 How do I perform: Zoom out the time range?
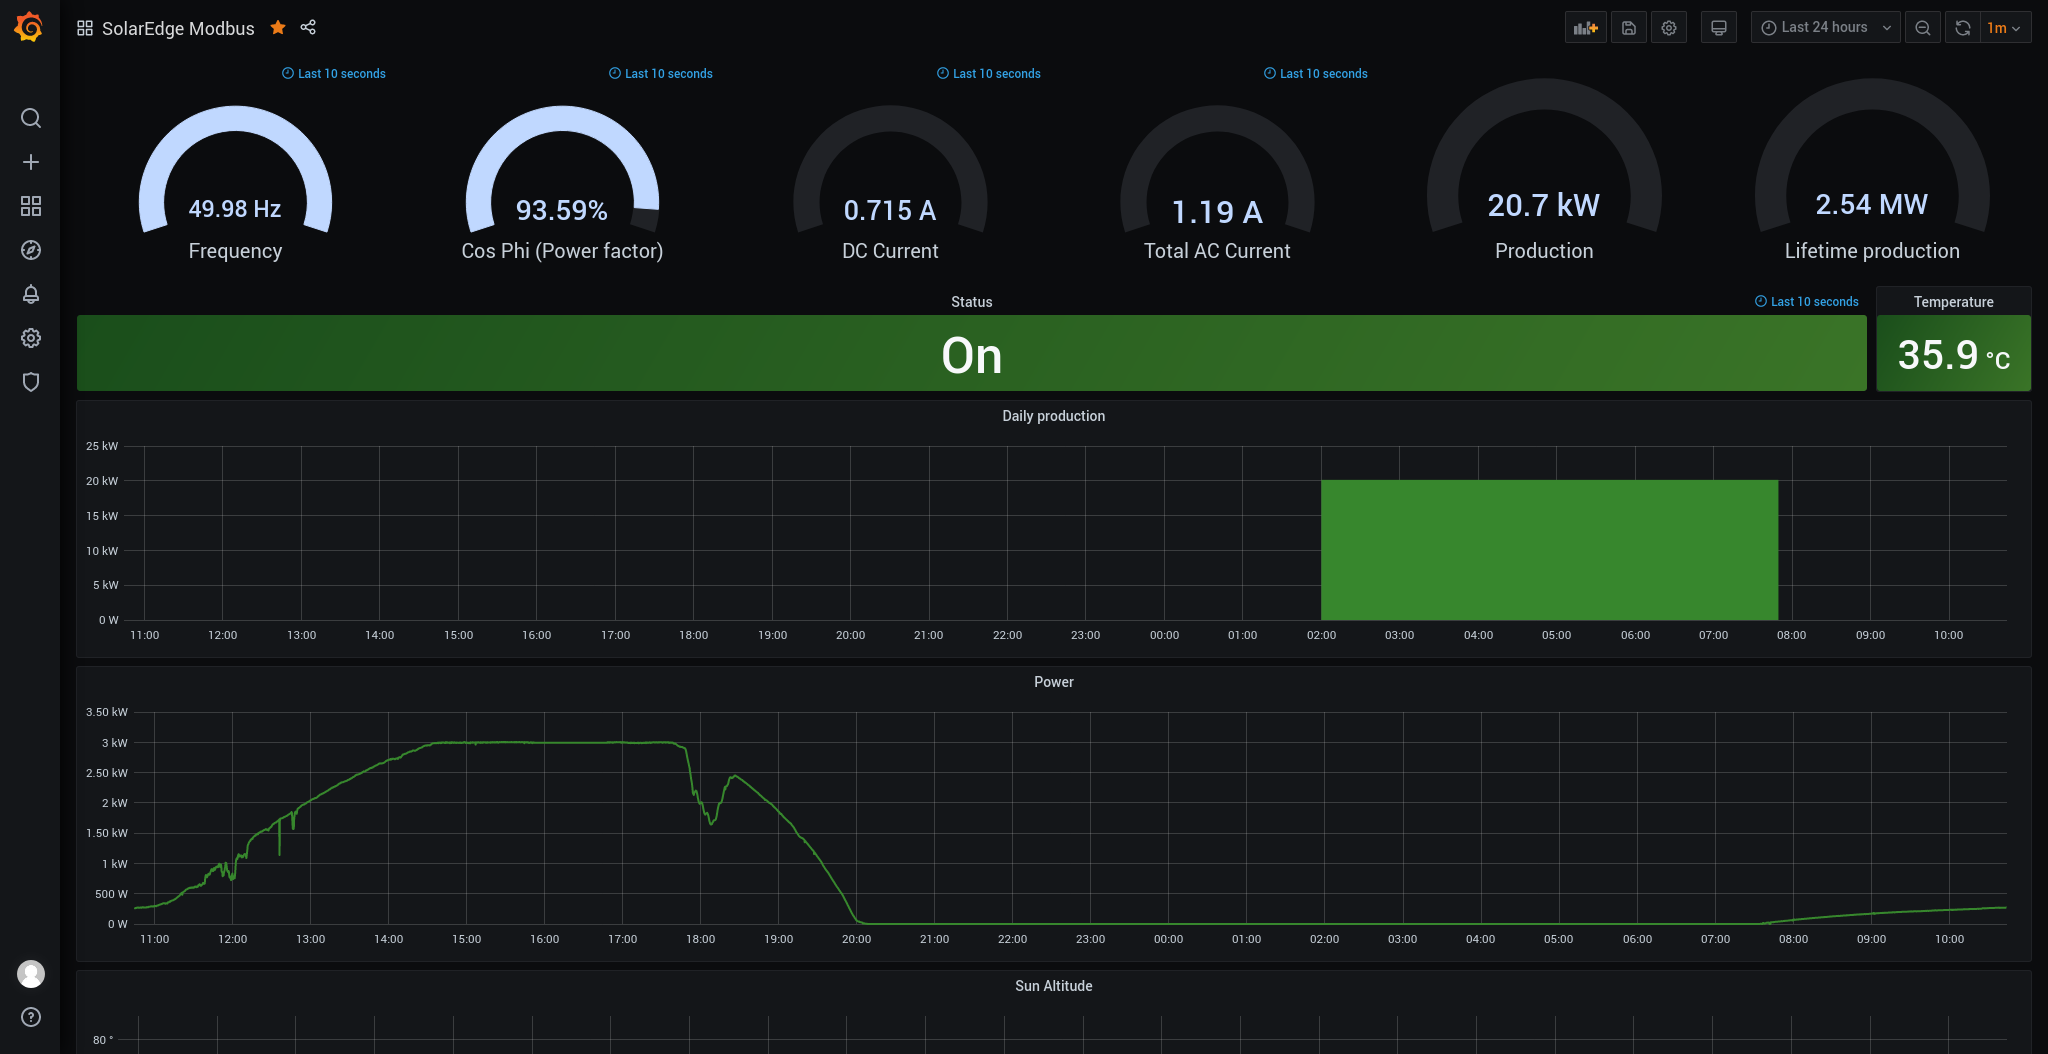(1923, 28)
